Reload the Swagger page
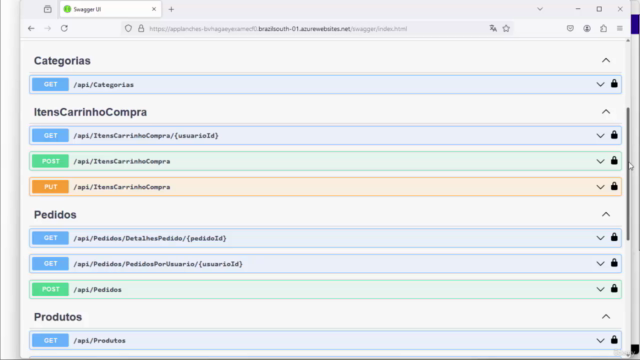The height and width of the screenshot is (360, 640). tap(64, 29)
